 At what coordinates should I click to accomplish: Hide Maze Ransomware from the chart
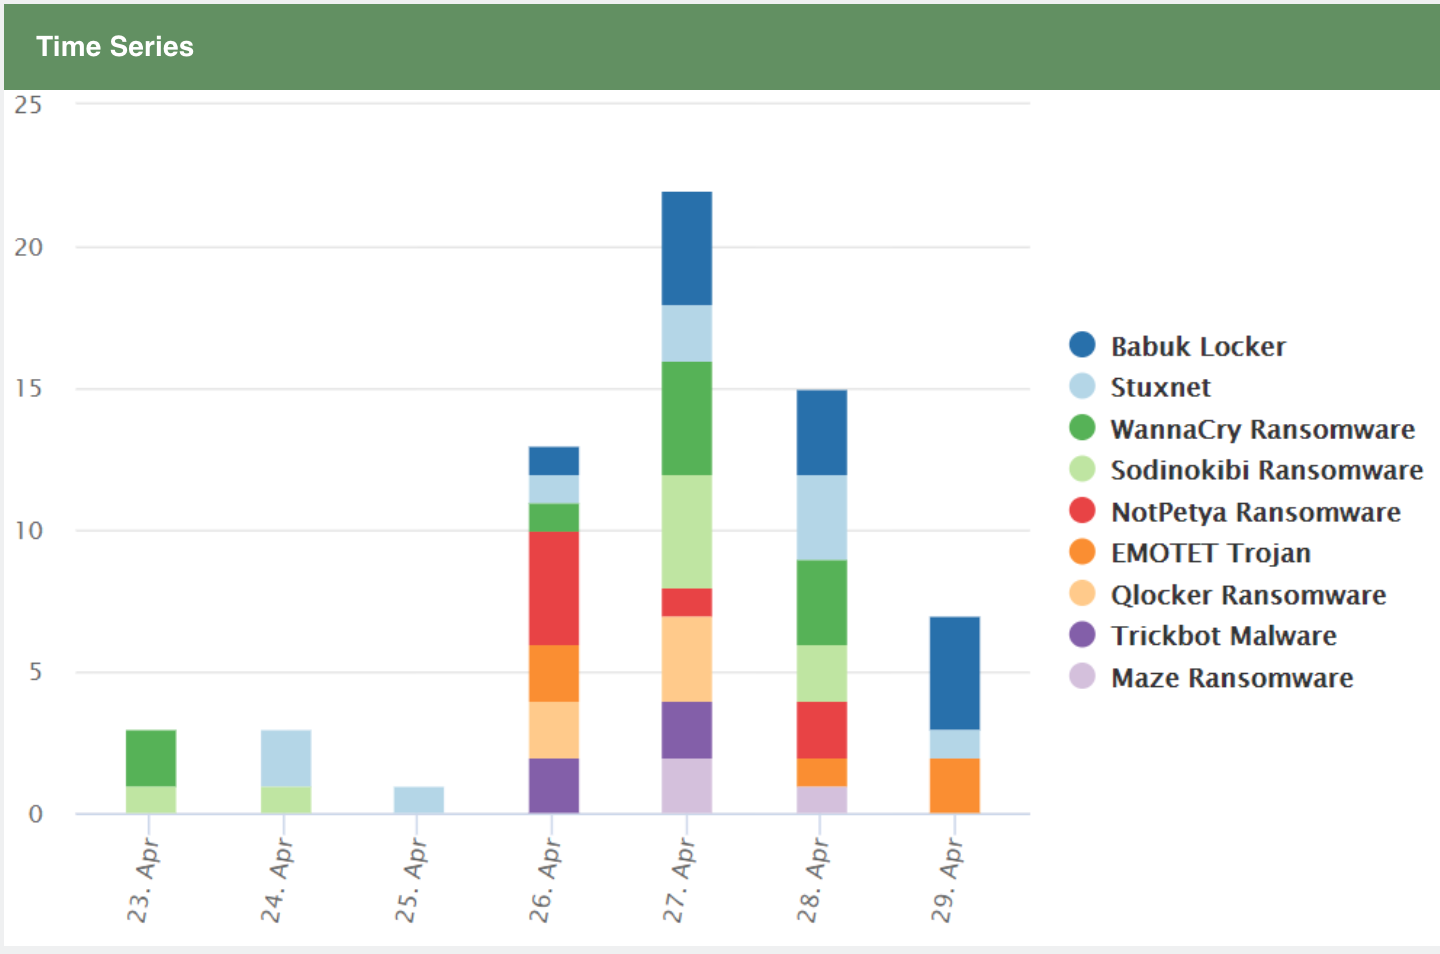[x=1231, y=678]
